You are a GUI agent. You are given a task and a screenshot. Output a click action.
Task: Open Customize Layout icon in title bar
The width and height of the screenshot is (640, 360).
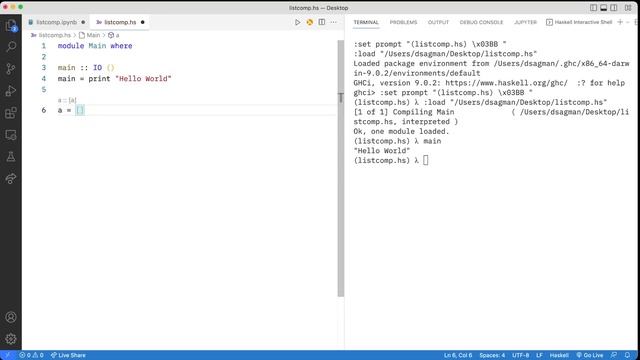628,8
